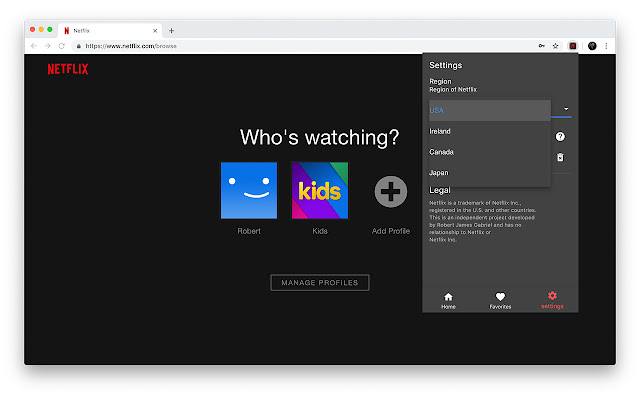
Task: Open the Manage Profiles button
Action: (x=320, y=282)
